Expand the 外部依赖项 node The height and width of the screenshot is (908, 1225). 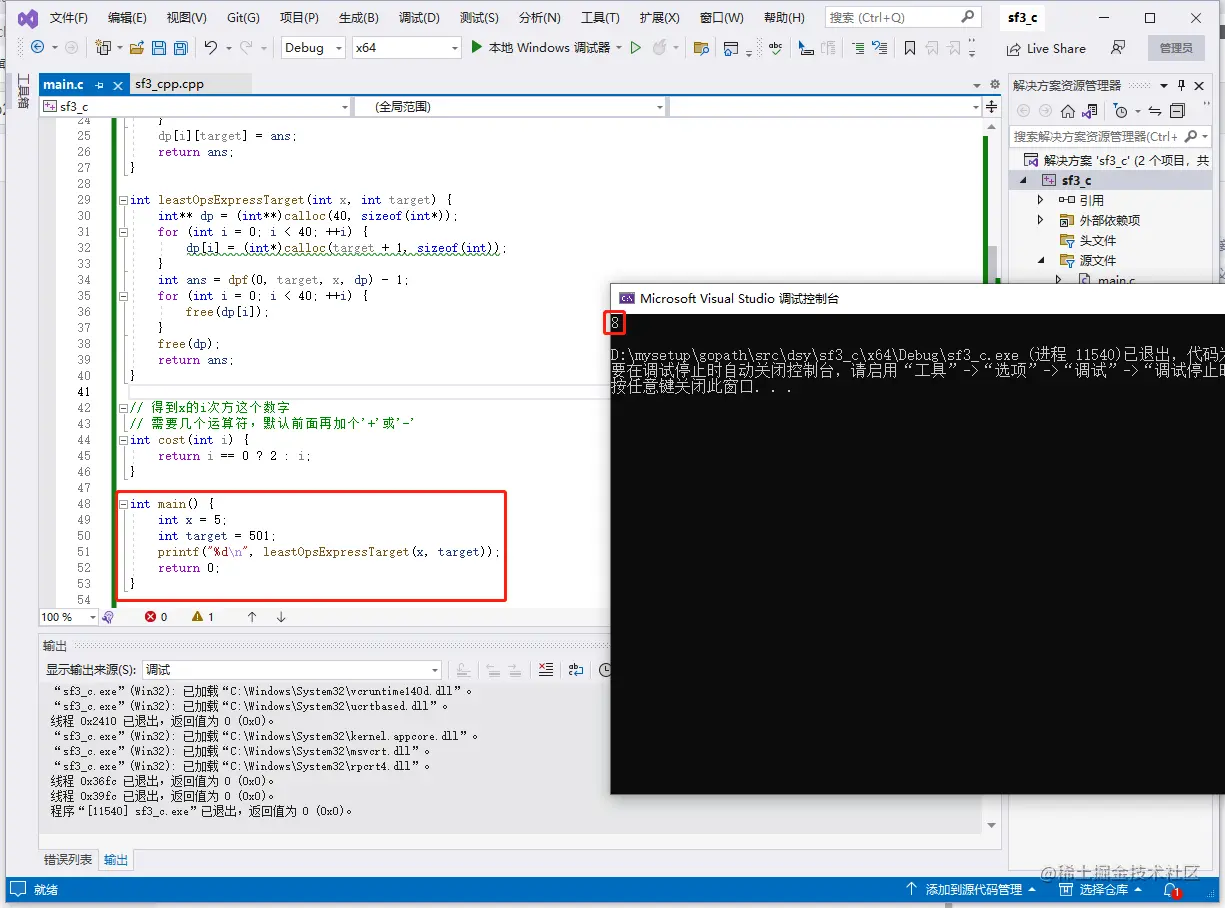1040,220
